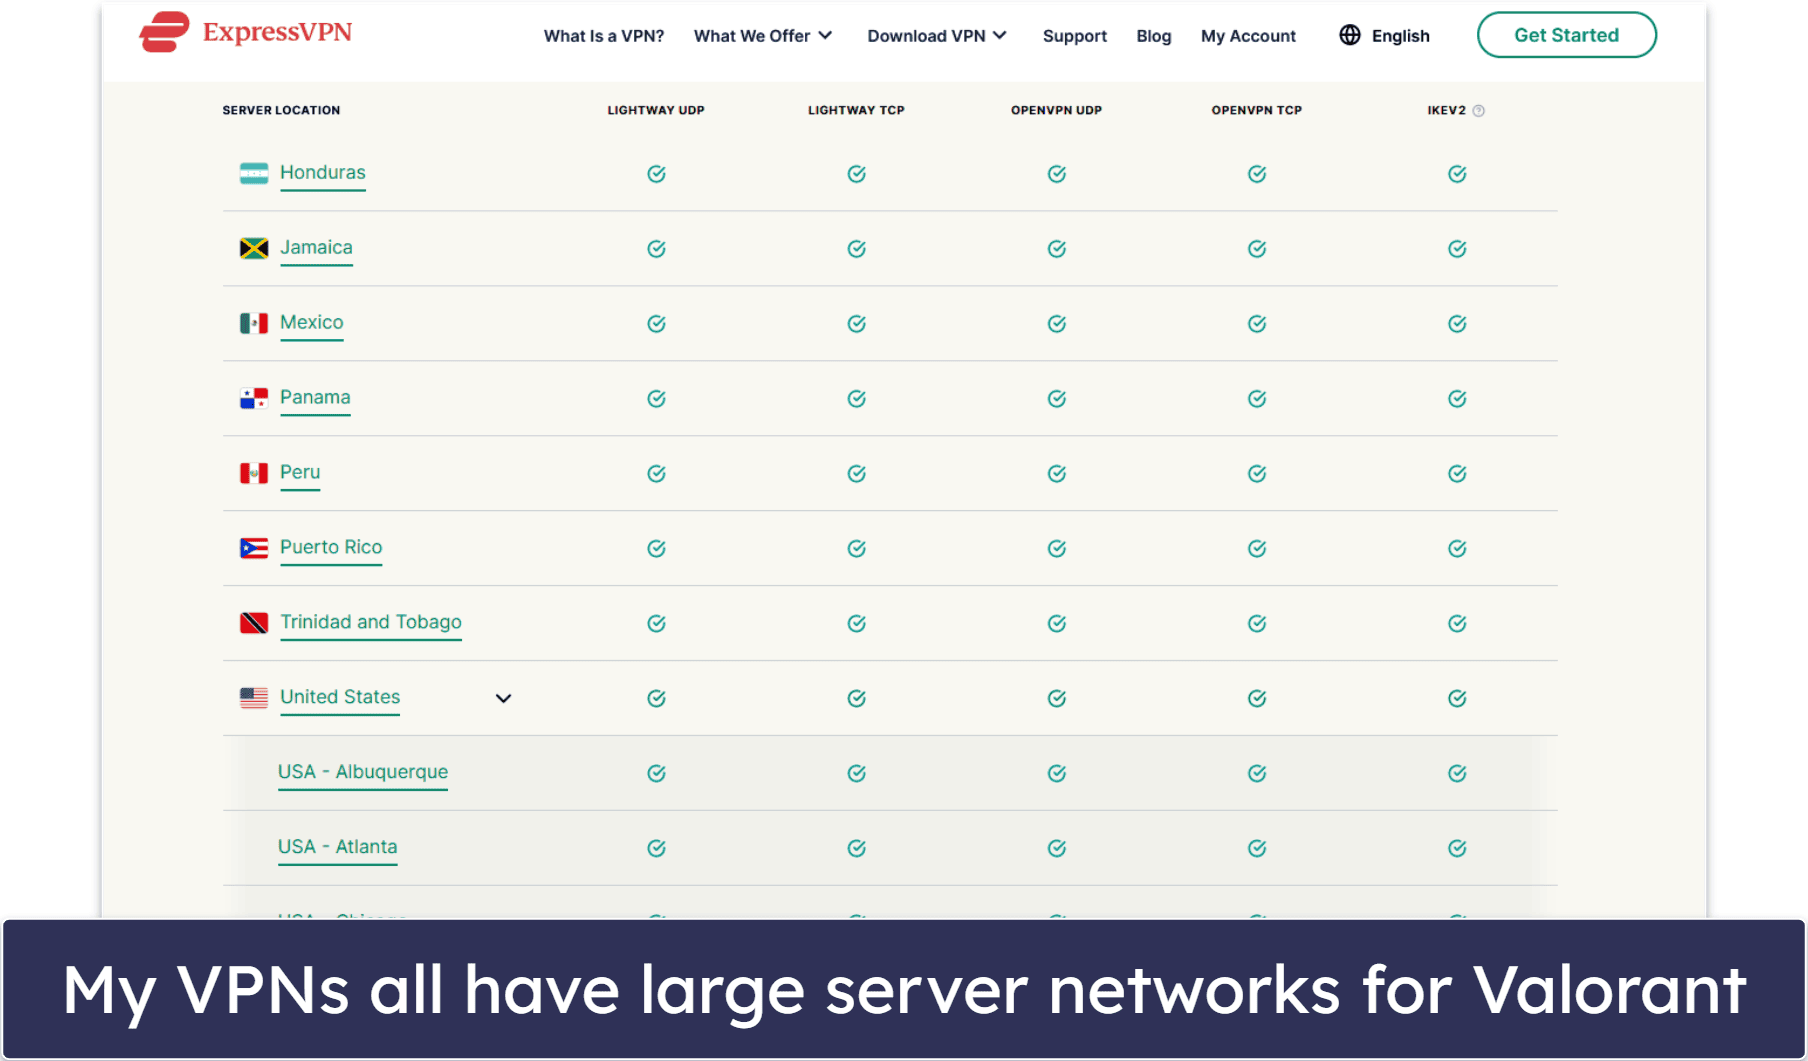Open the English language selector
Screen dimensions: 1808x1061
pos(1385,36)
